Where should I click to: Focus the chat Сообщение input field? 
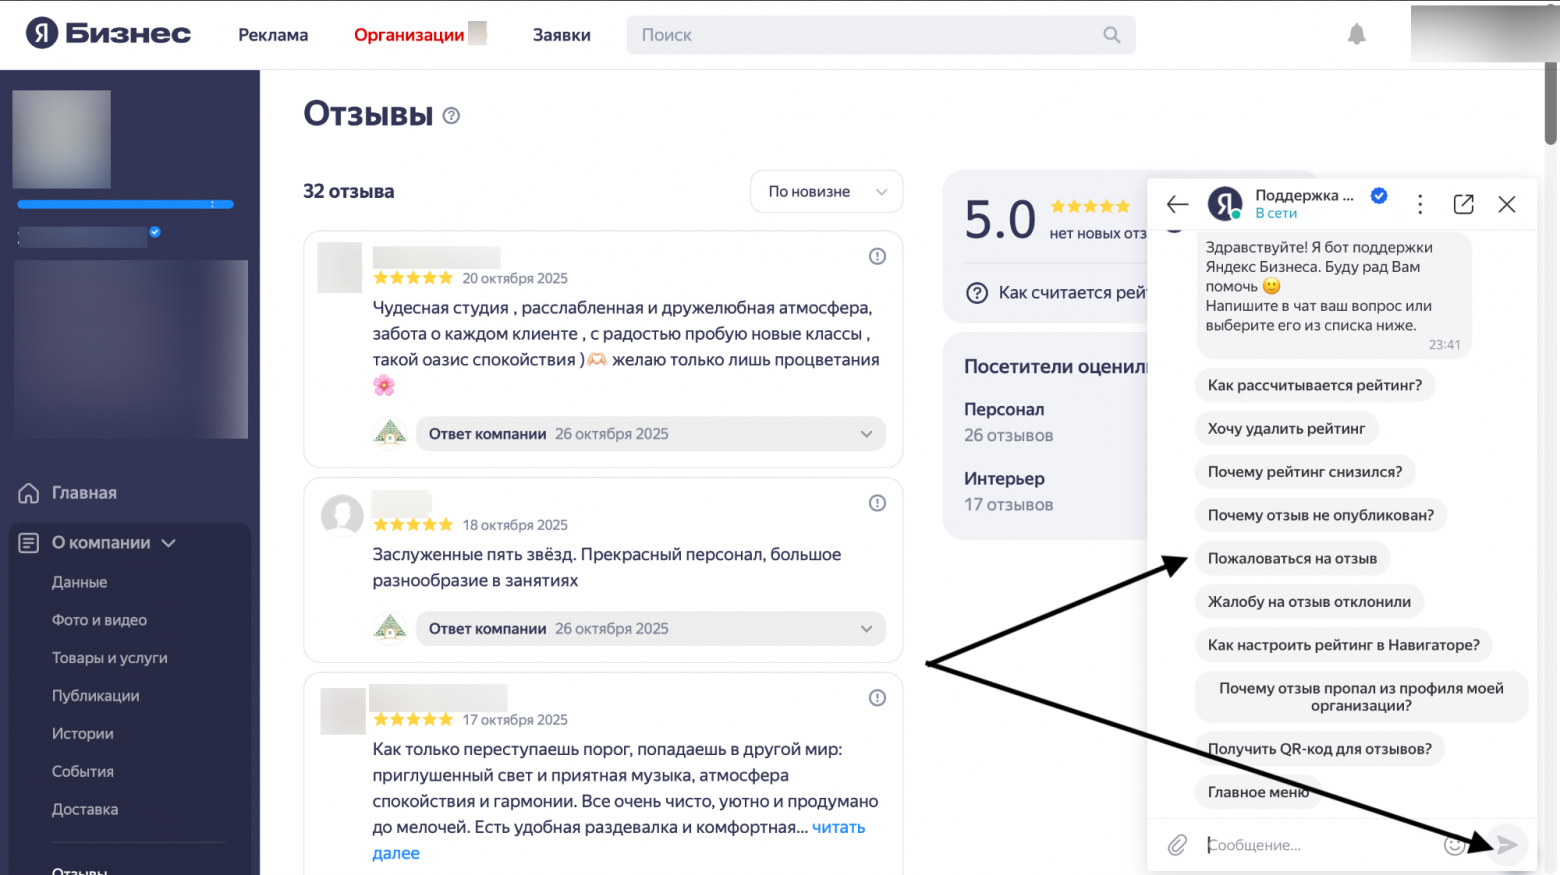tap(1320, 845)
